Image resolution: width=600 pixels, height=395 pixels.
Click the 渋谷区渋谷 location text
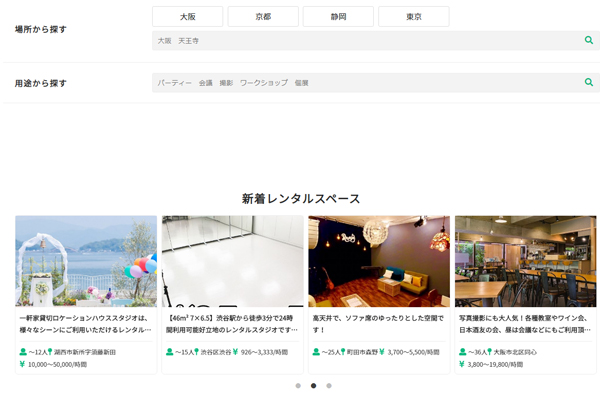pos(216,352)
